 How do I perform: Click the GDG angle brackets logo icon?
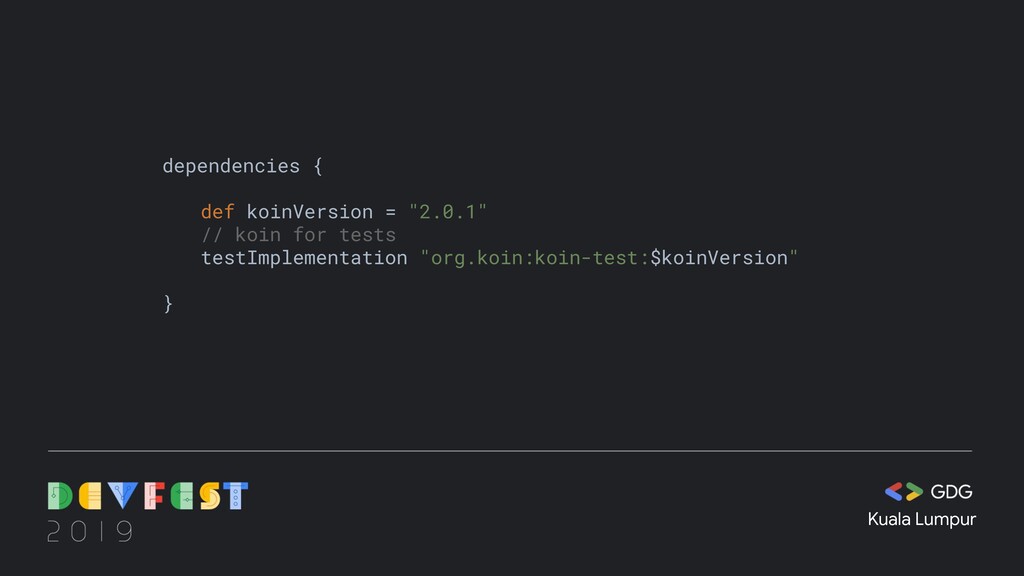[903, 492]
